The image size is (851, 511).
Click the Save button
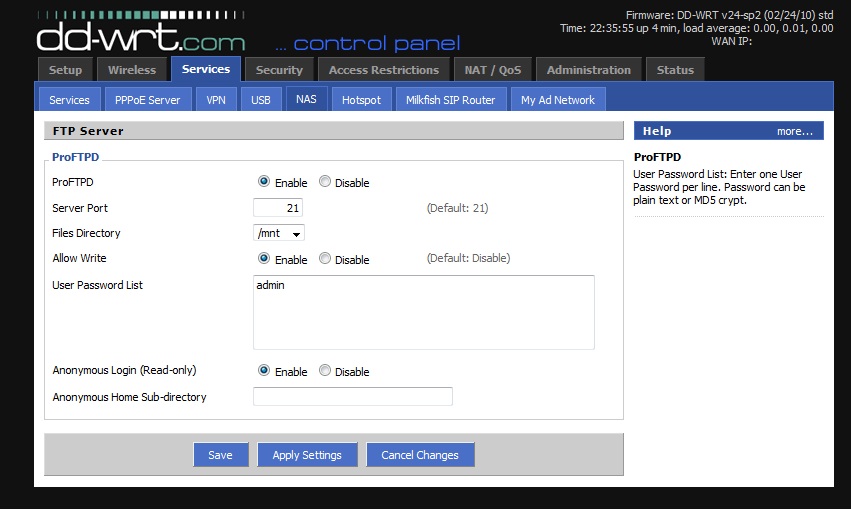click(x=220, y=455)
